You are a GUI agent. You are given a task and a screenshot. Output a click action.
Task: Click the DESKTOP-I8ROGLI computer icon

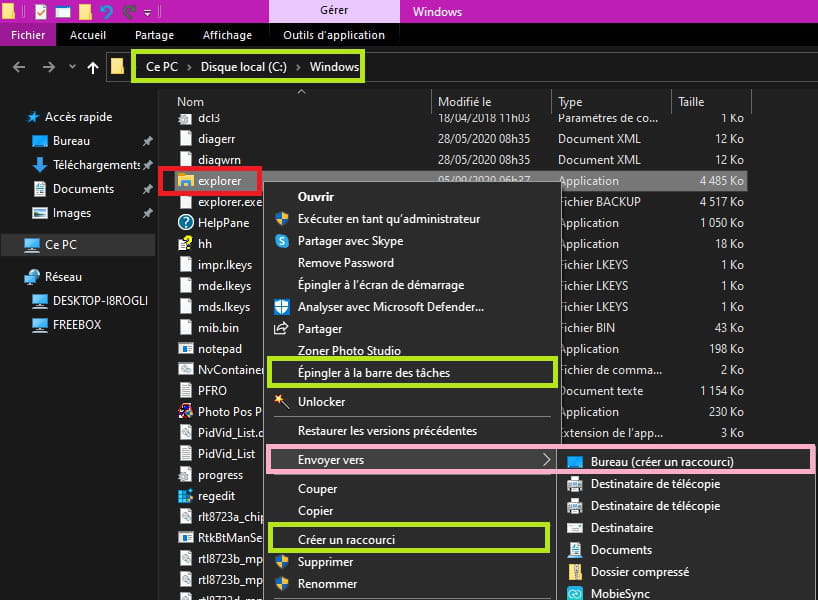pyautogui.click(x=40, y=301)
